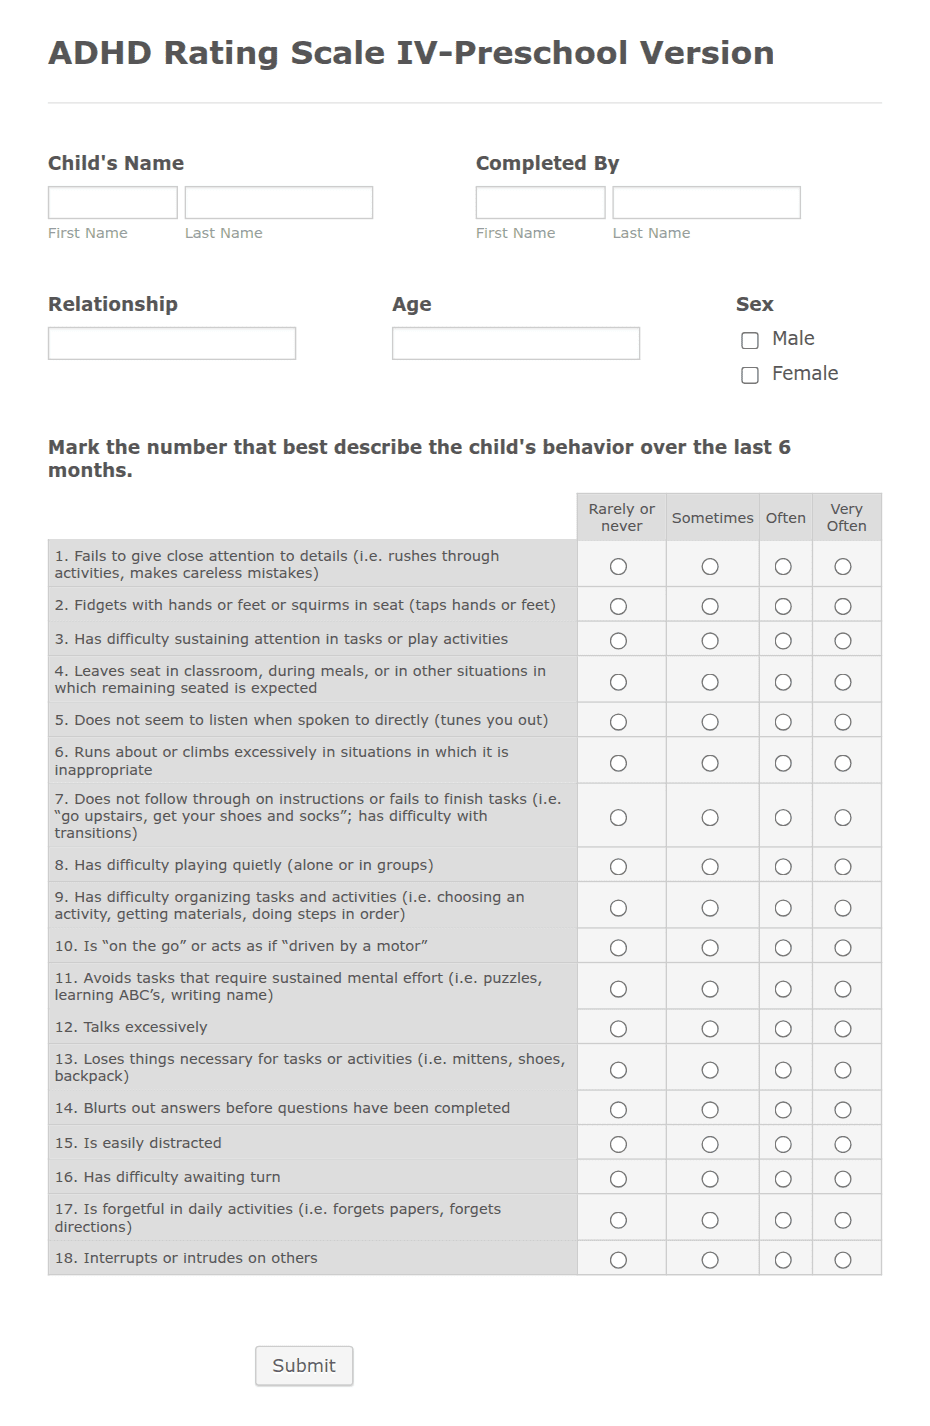Screen dimensions: 930x1426
Task: Click the Submit button
Action: 304,1365
